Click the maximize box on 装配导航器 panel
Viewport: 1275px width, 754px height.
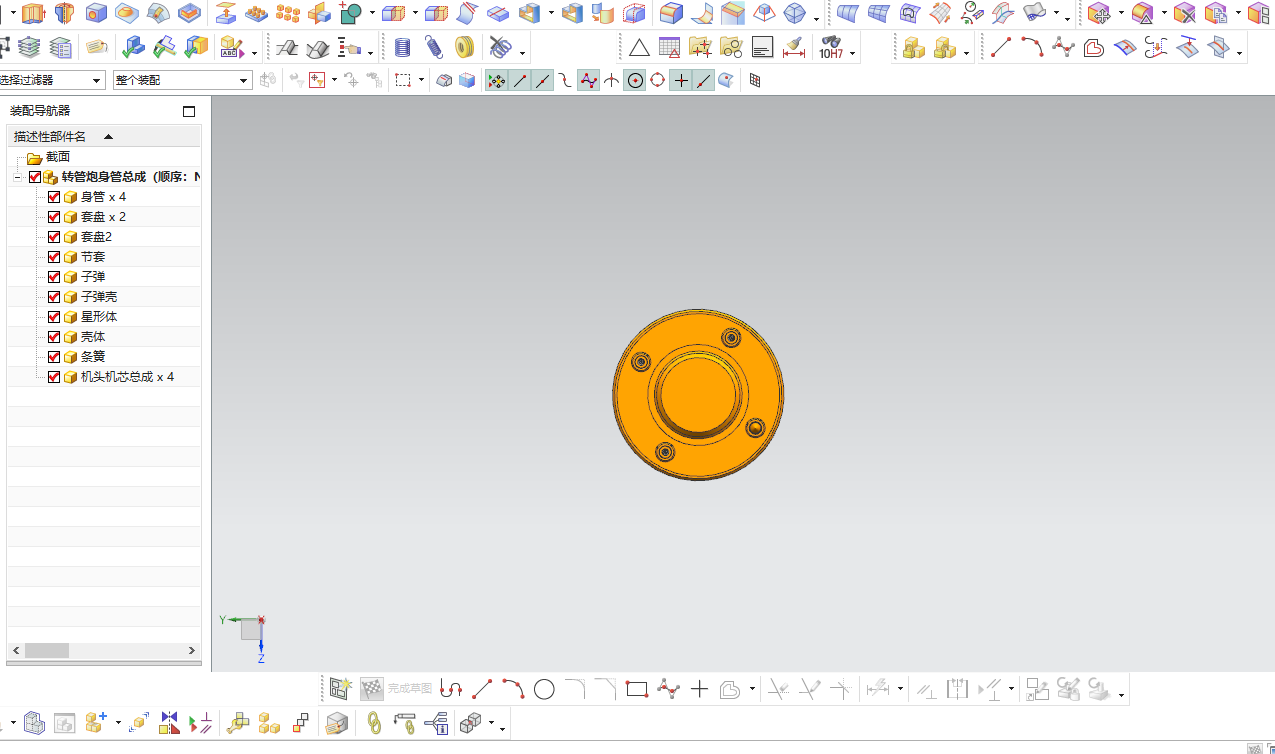pos(189,111)
